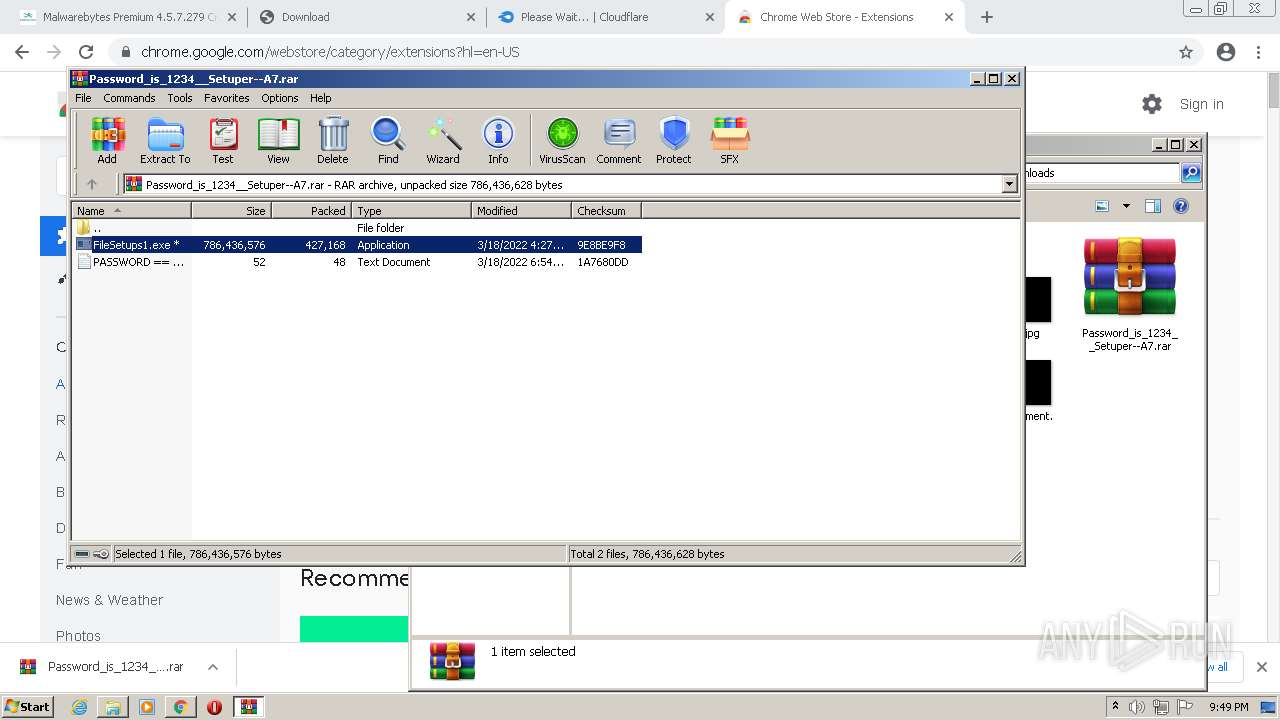Open a new Chrome tab
The width and height of the screenshot is (1280, 720).
tap(987, 17)
